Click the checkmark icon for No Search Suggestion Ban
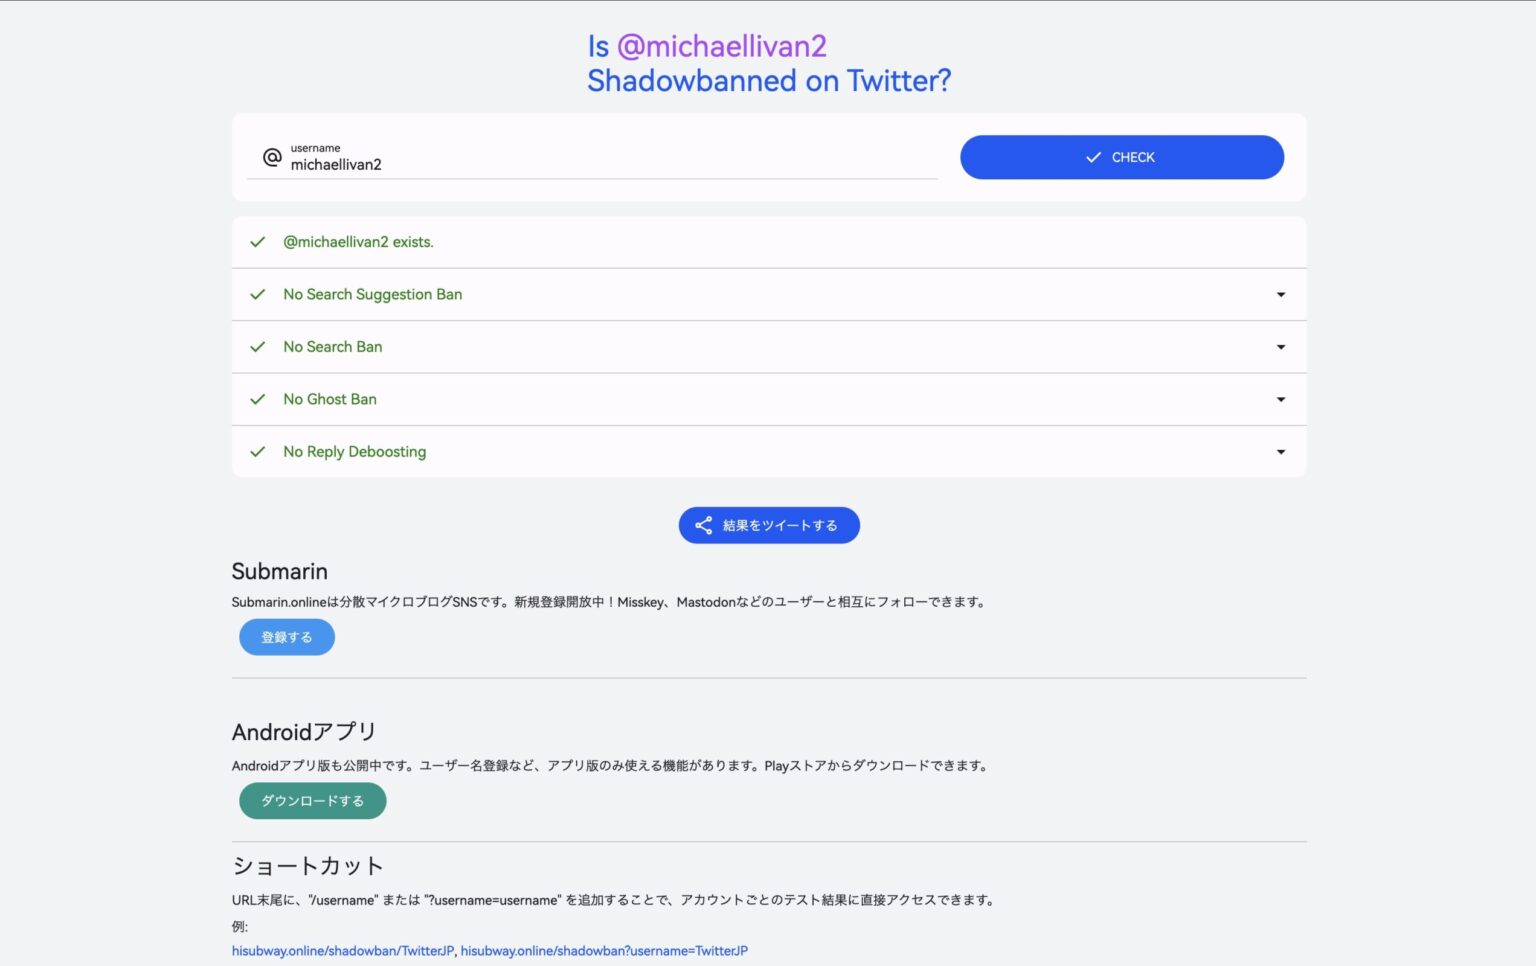Viewport: 1536px width, 966px height. (258, 294)
